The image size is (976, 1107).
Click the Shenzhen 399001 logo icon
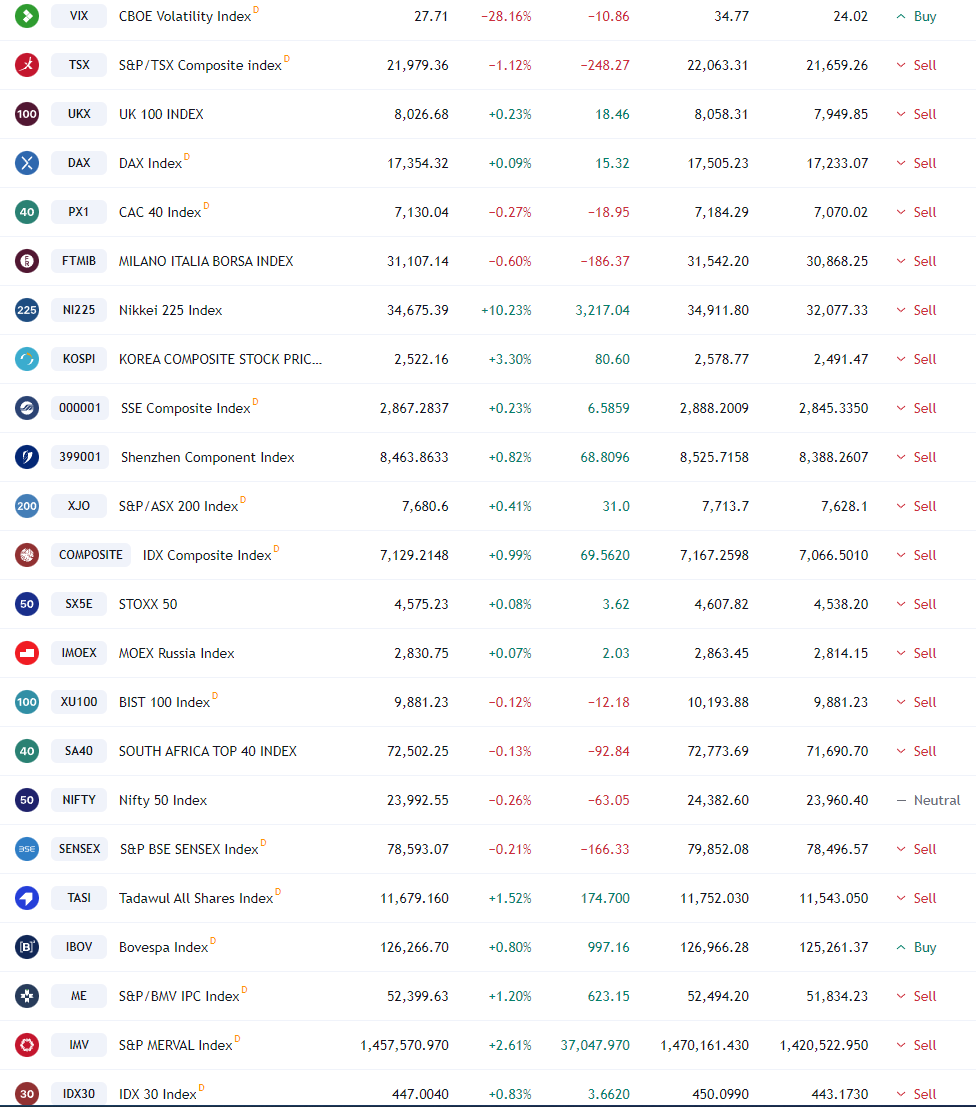(x=27, y=457)
